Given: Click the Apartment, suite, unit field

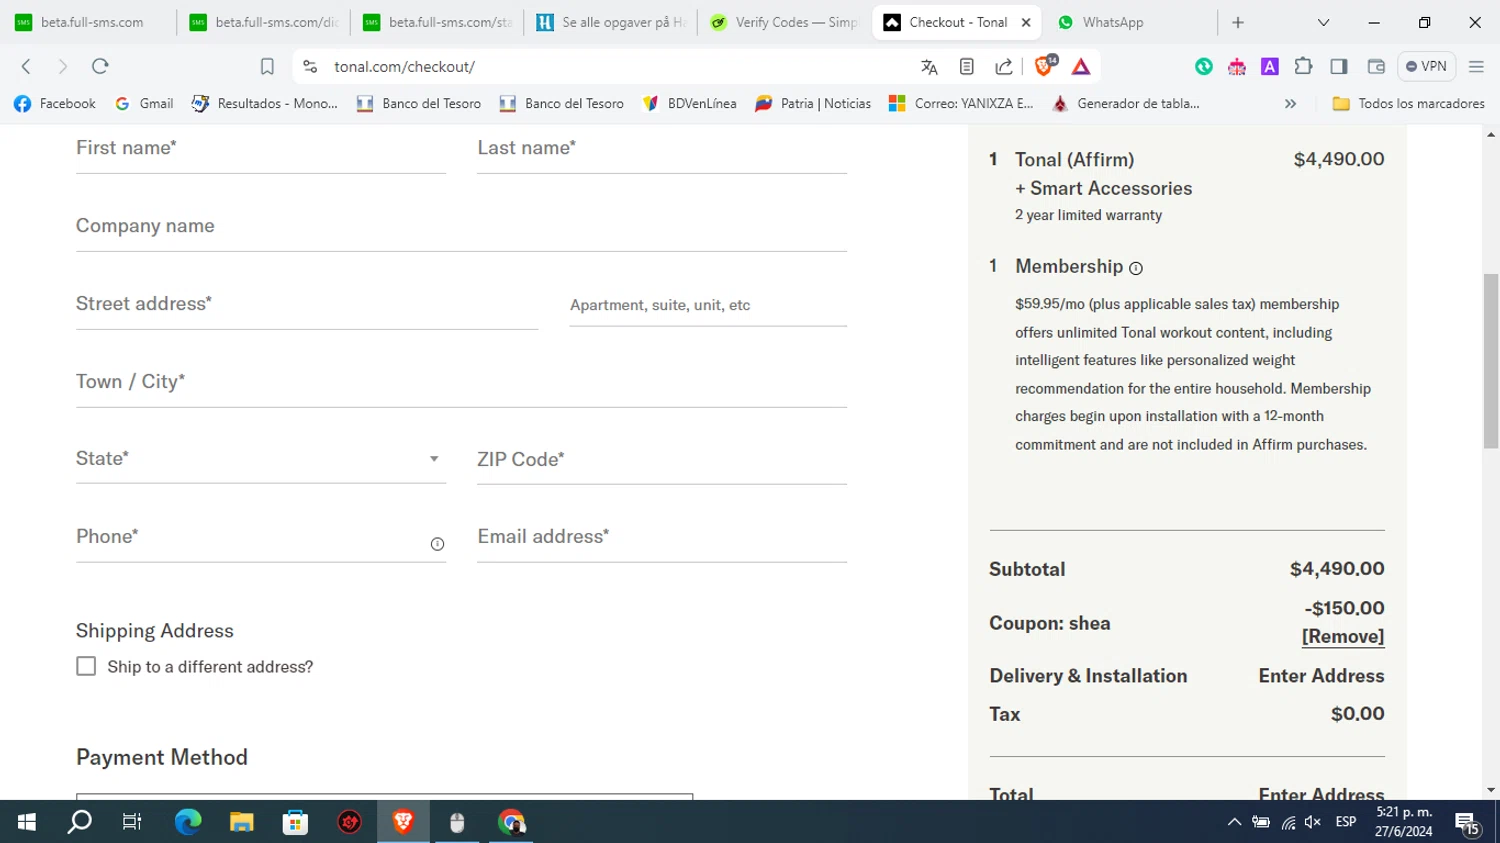Looking at the screenshot, I should click(708, 306).
